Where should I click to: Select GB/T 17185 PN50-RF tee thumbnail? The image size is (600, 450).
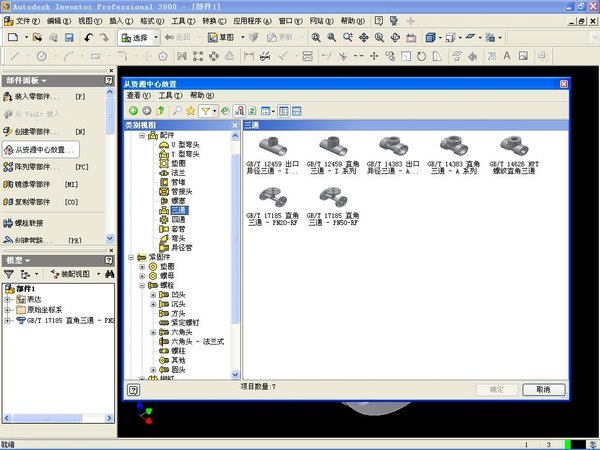point(333,207)
